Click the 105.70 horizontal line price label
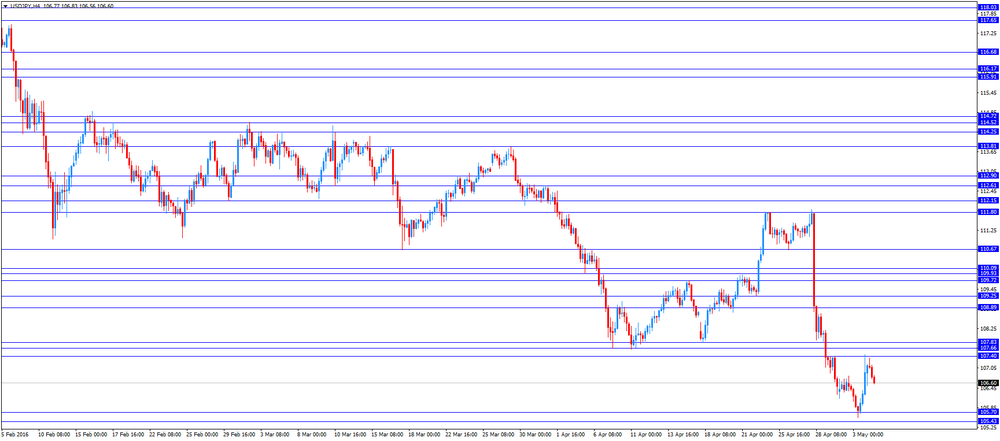Viewport: 1000px width, 441px height. point(988,412)
